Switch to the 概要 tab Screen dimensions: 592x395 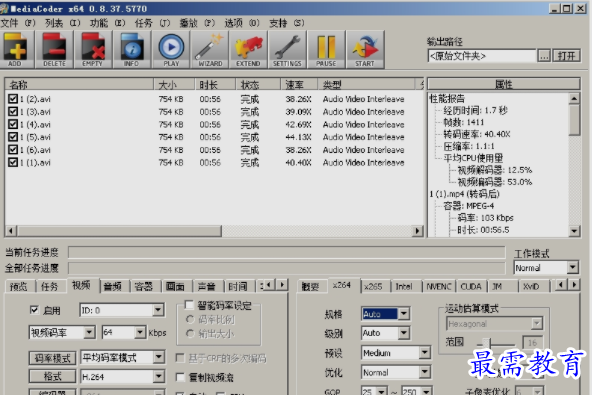(x=310, y=287)
